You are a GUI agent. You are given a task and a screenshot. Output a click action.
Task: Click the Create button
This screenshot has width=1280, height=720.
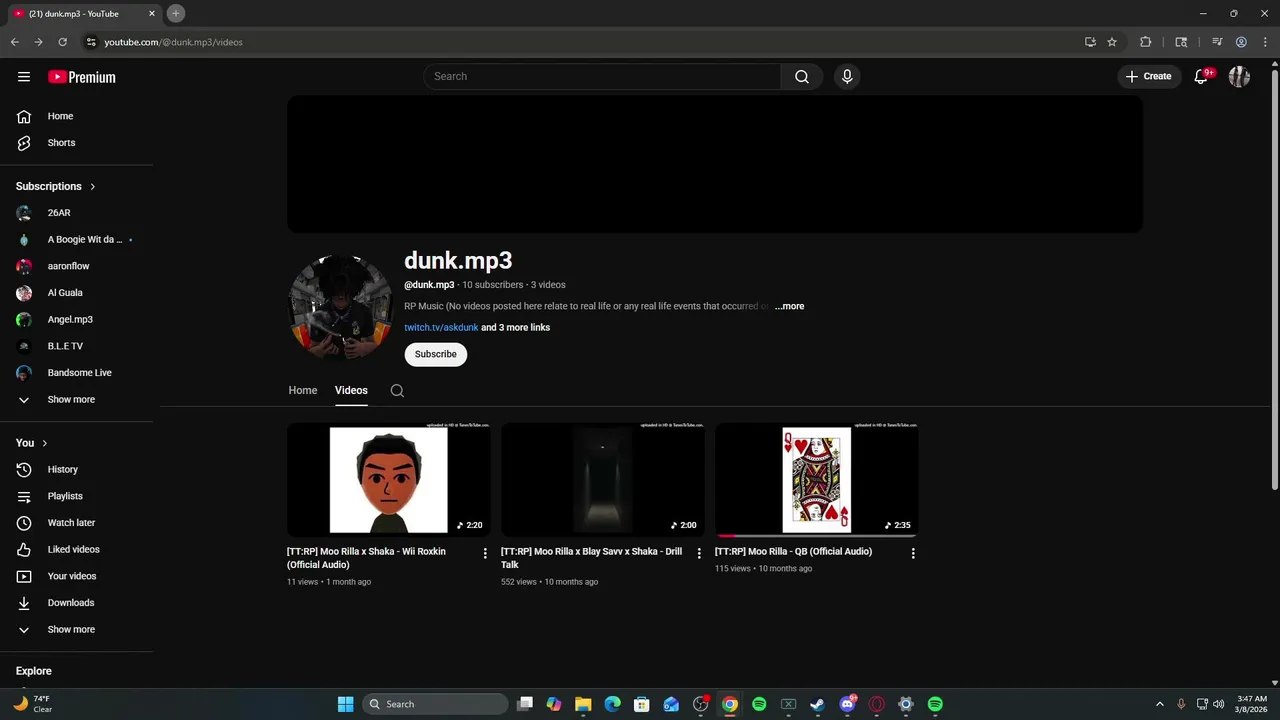click(x=1148, y=77)
